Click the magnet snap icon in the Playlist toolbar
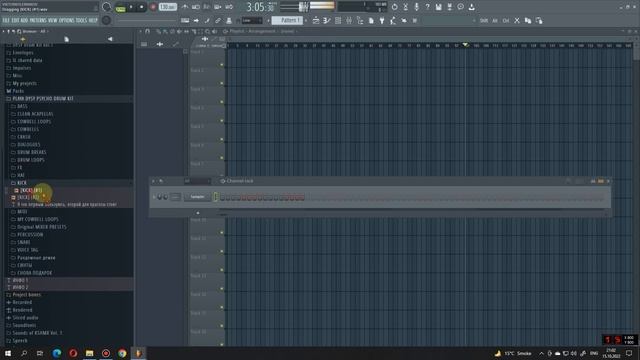Screen dimensions: 640x360 click(148, 31)
